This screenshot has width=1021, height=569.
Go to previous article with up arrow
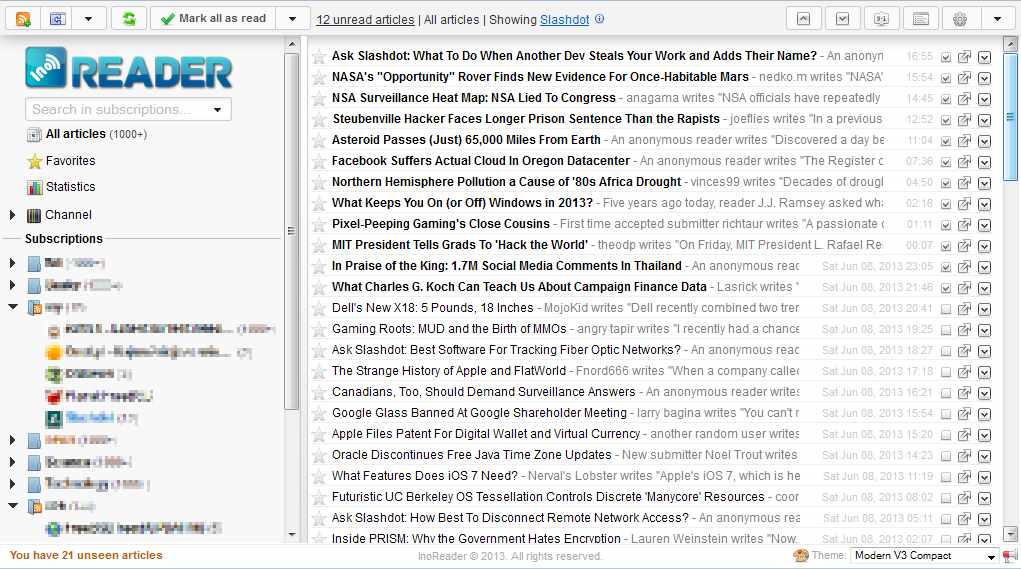click(803, 19)
